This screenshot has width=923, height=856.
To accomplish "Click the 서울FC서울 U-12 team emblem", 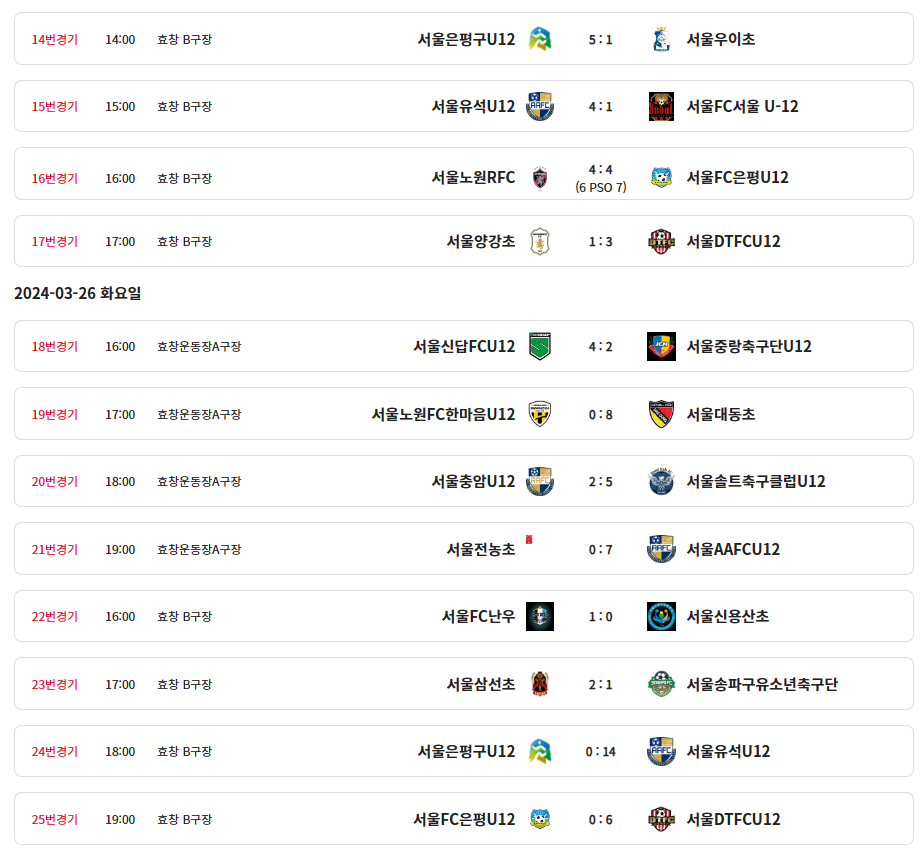I will tap(661, 106).
